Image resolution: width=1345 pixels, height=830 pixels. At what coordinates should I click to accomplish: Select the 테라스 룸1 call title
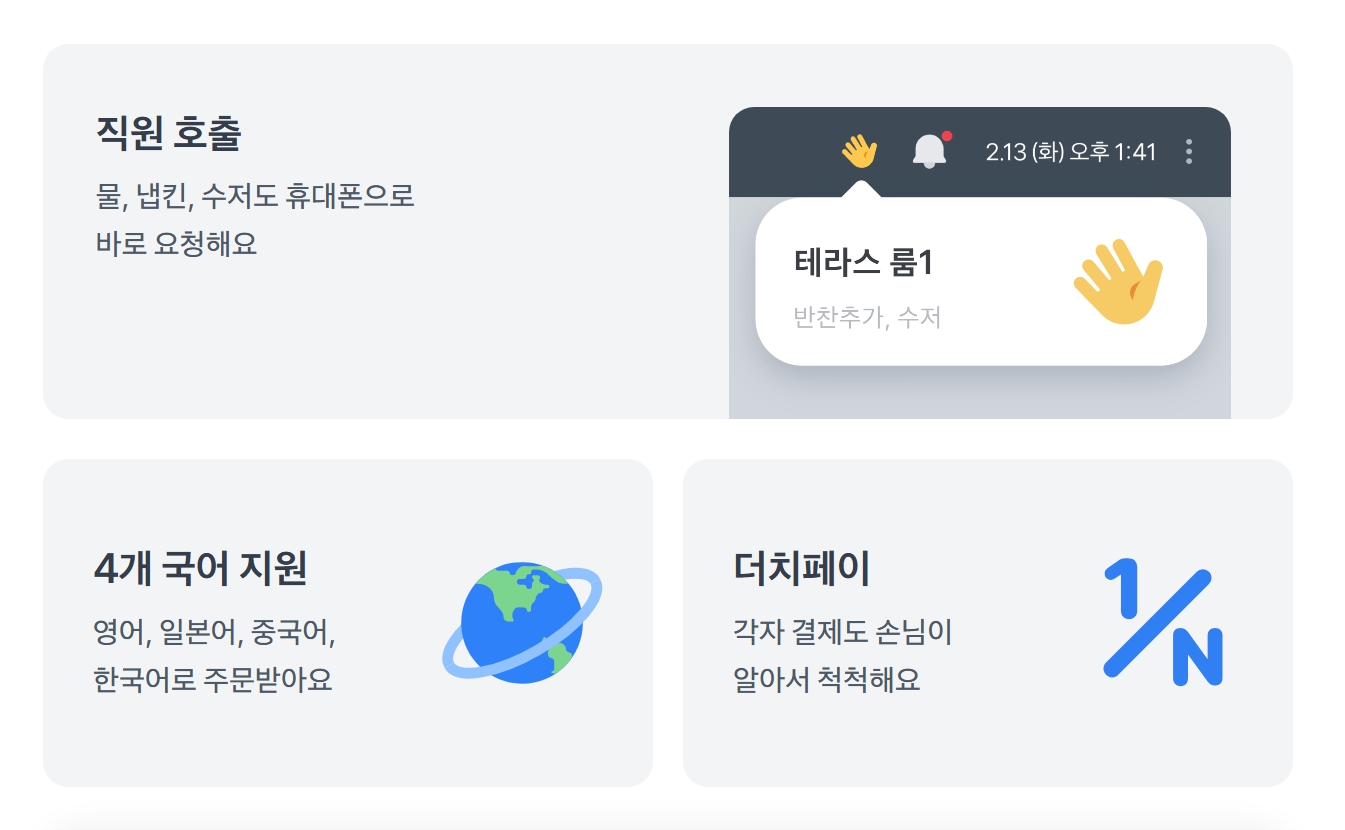[x=863, y=263]
